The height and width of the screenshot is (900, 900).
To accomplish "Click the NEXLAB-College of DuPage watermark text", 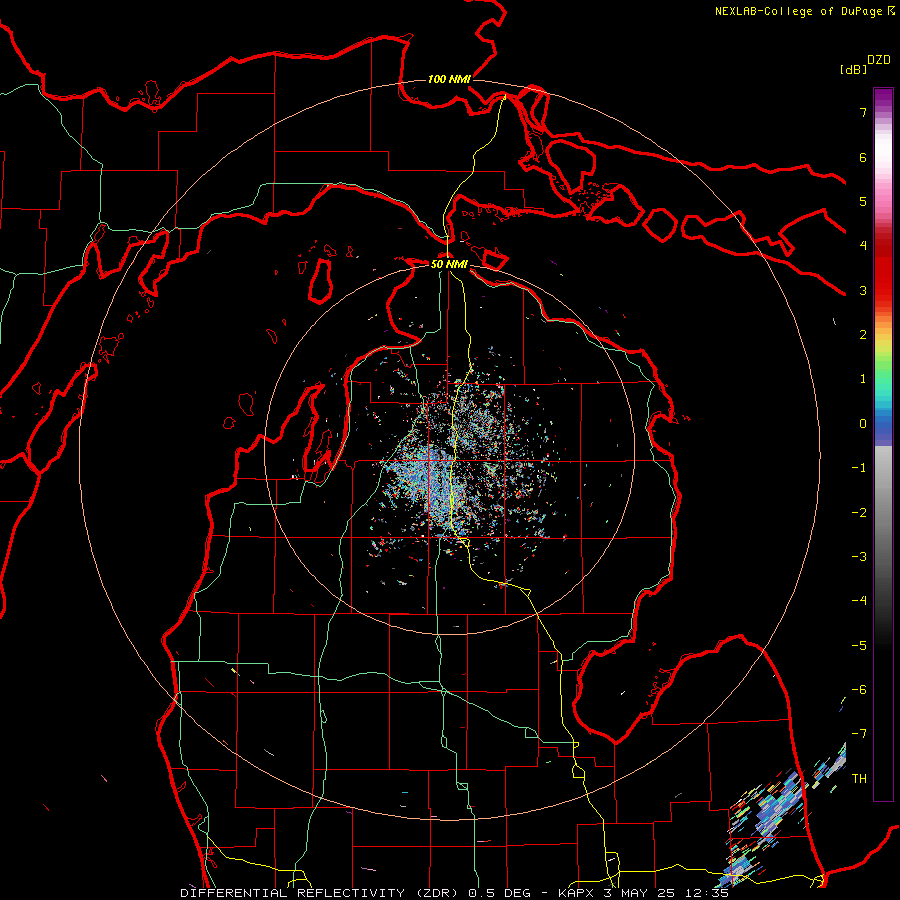I will click(x=804, y=11).
